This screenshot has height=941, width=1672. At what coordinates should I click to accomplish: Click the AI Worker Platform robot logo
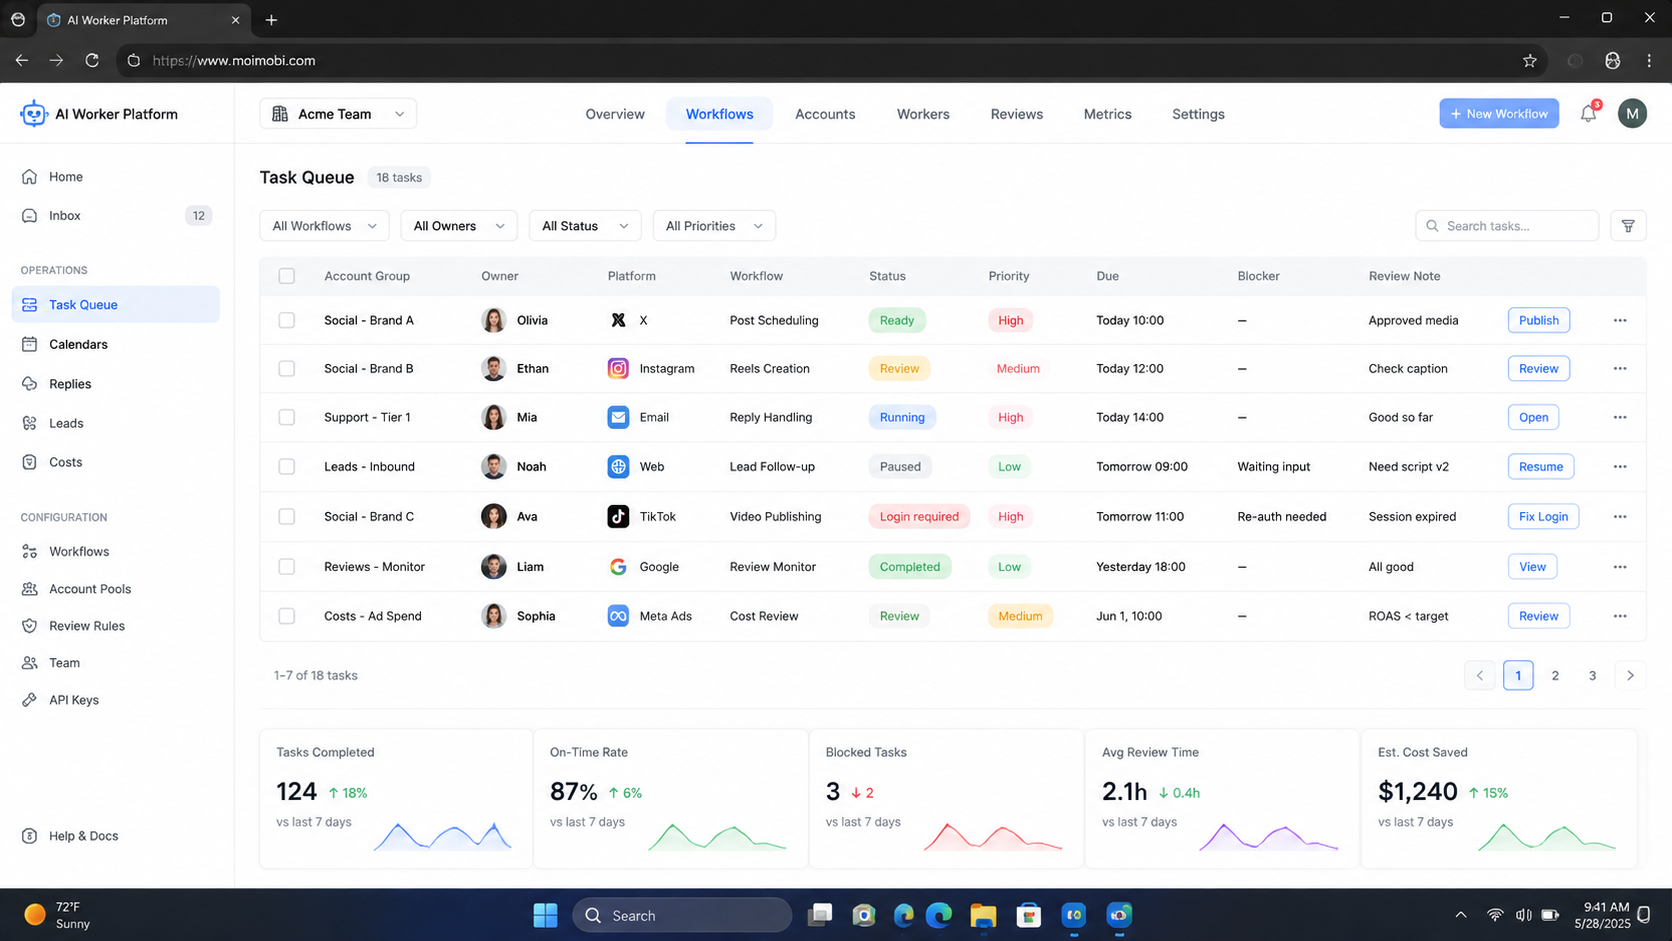tap(34, 114)
